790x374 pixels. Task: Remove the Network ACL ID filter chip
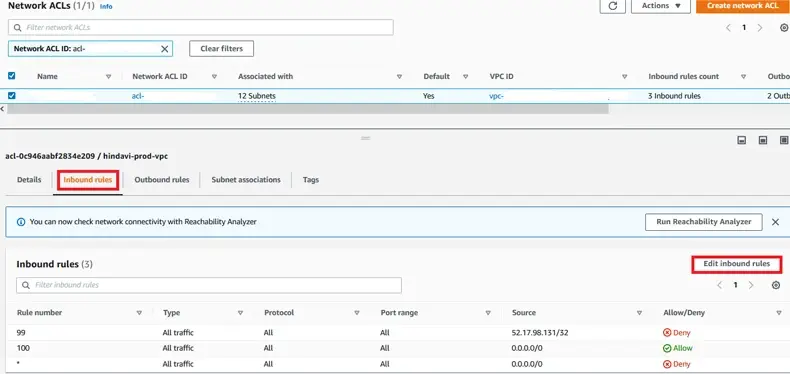[165, 49]
